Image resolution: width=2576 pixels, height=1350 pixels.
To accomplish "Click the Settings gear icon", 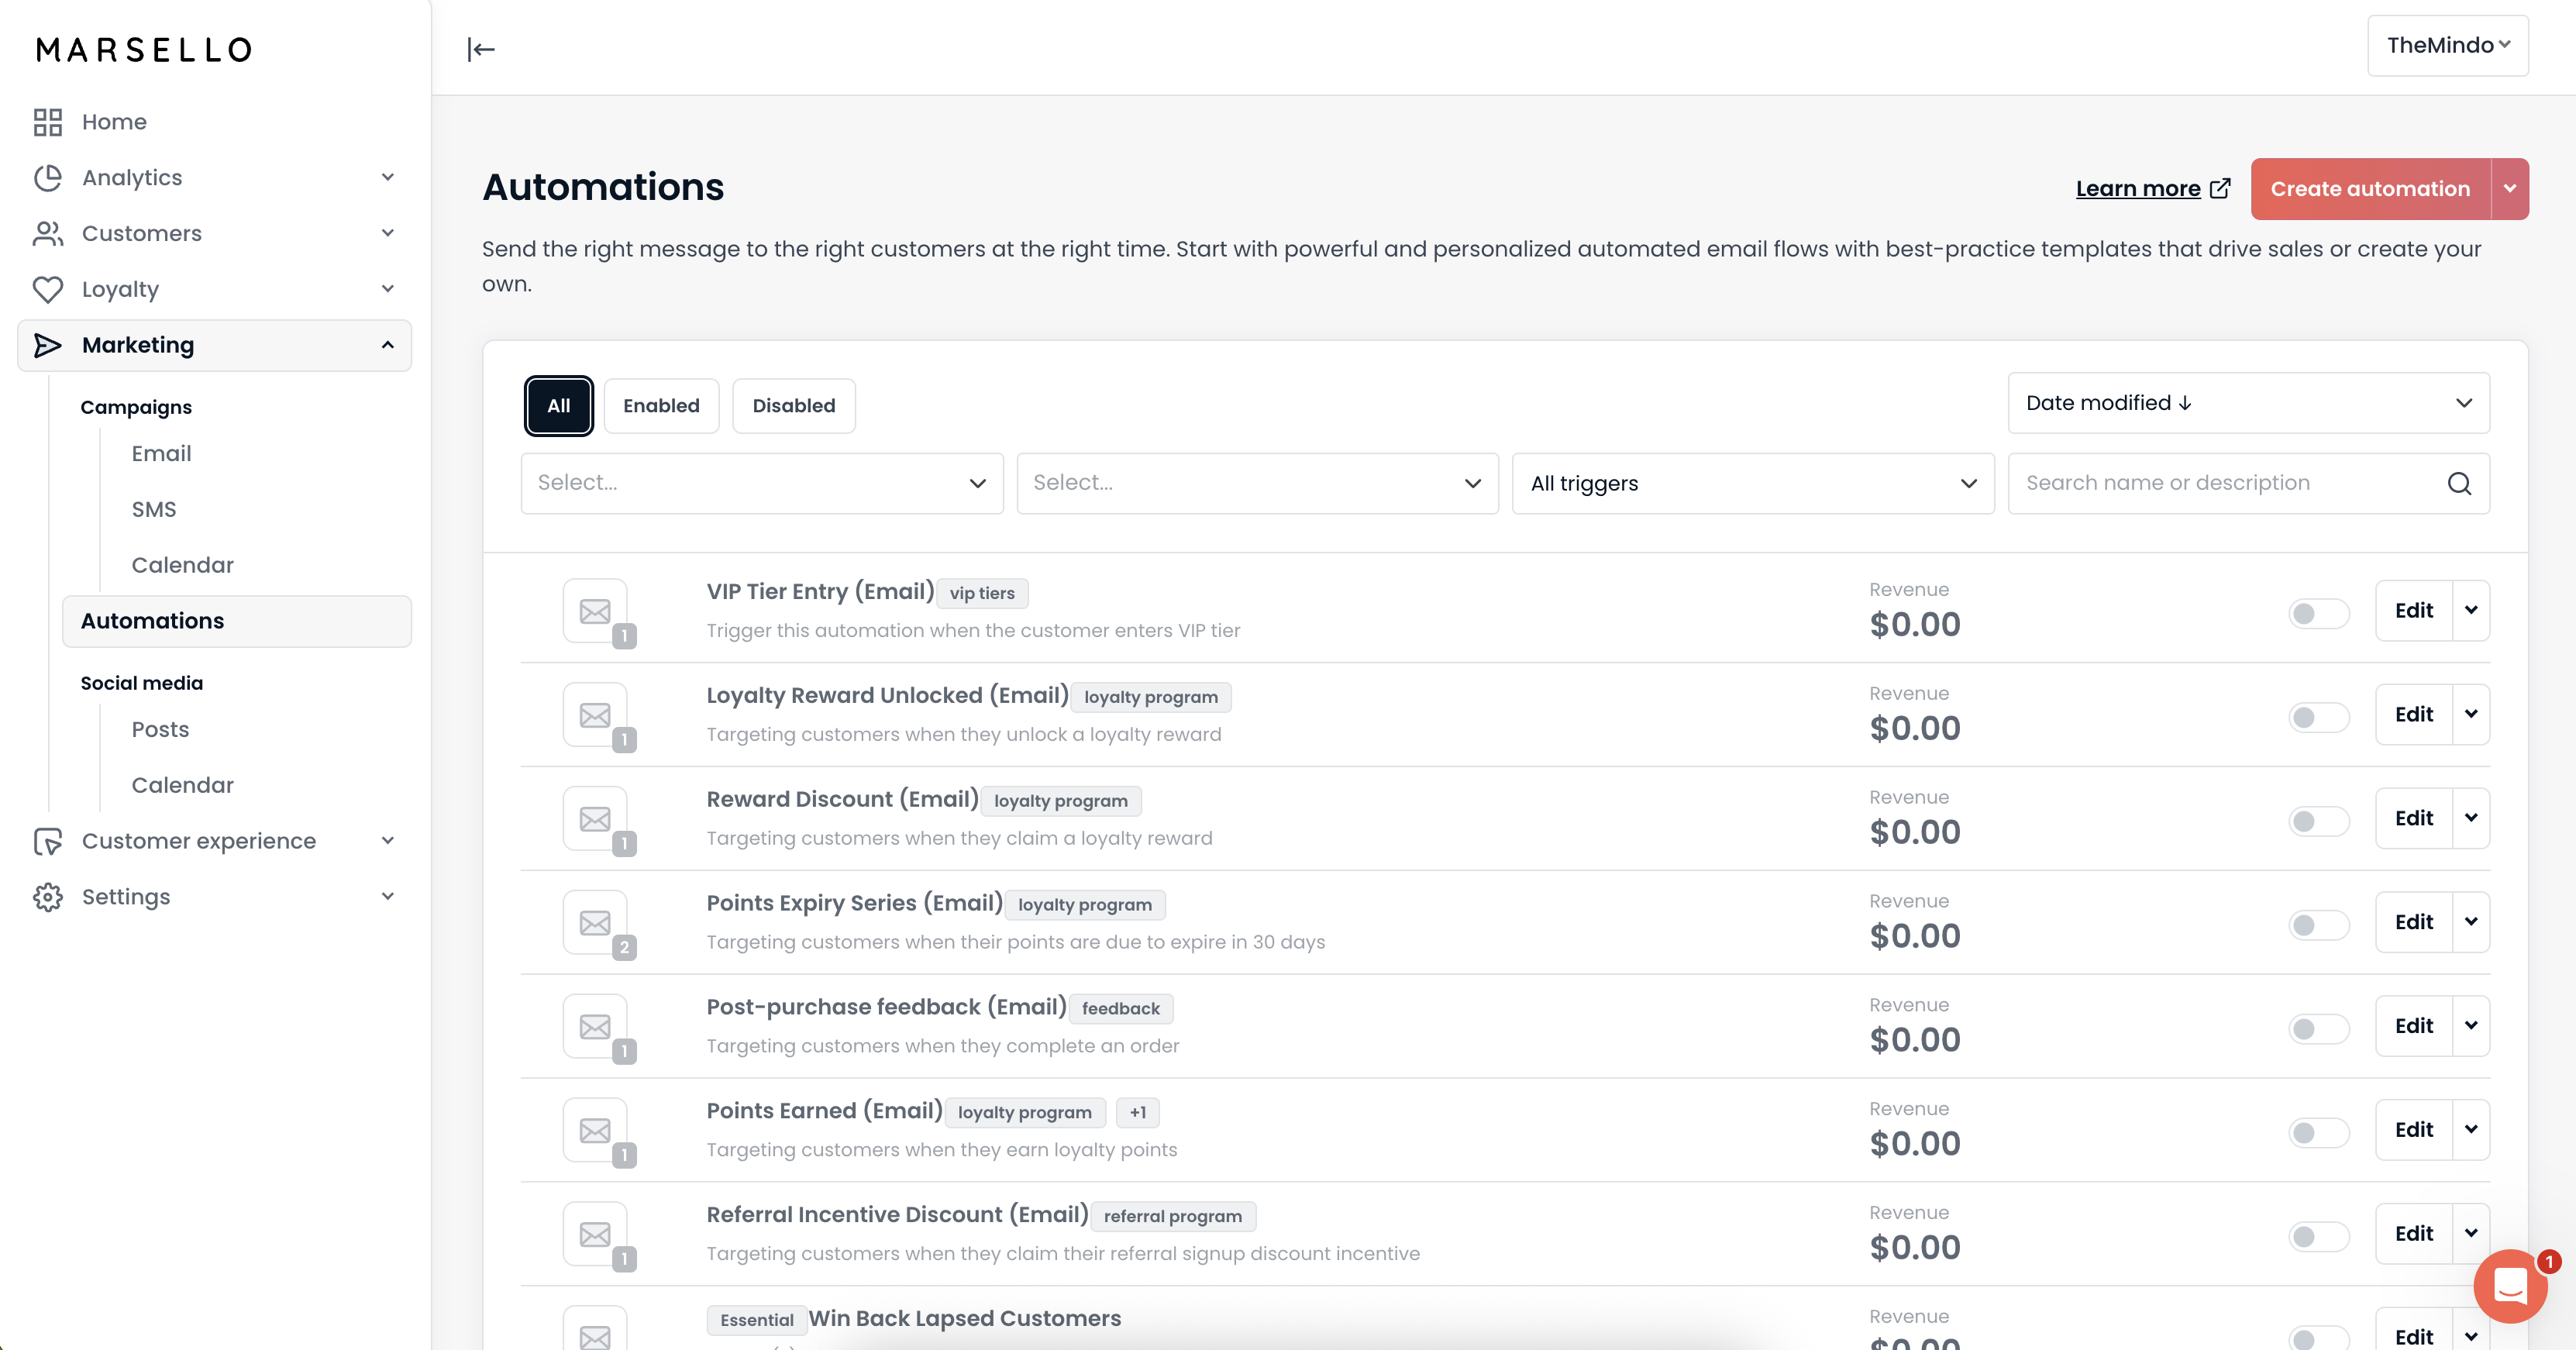I will (47, 897).
